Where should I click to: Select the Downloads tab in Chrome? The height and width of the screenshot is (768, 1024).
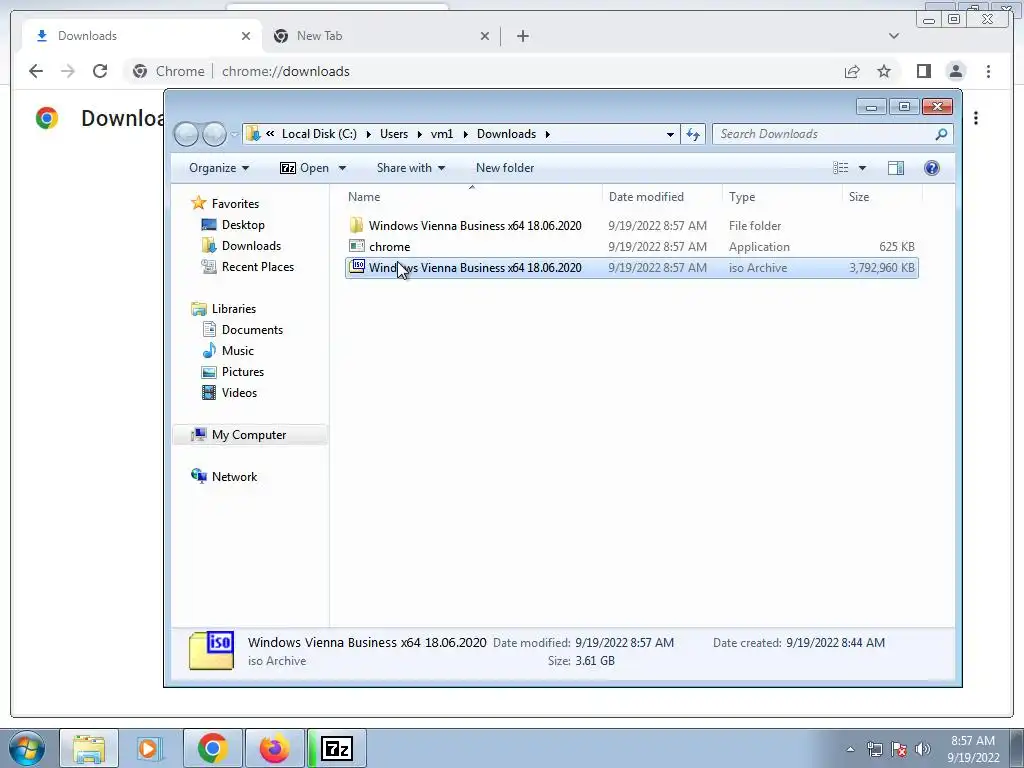click(x=142, y=36)
